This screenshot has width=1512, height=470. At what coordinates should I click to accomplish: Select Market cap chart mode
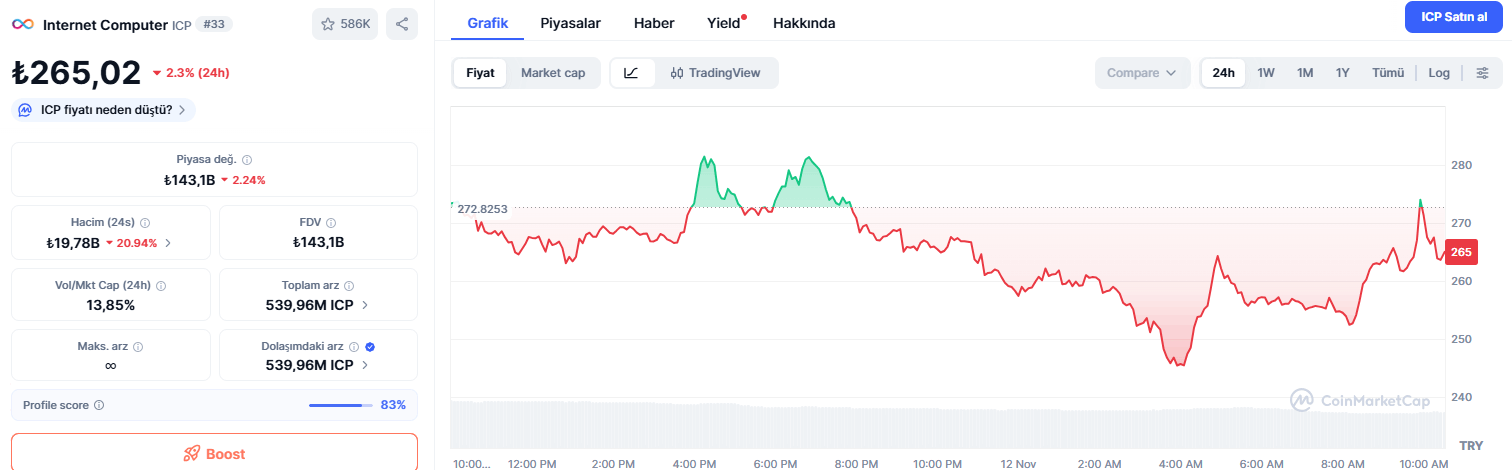(x=553, y=73)
